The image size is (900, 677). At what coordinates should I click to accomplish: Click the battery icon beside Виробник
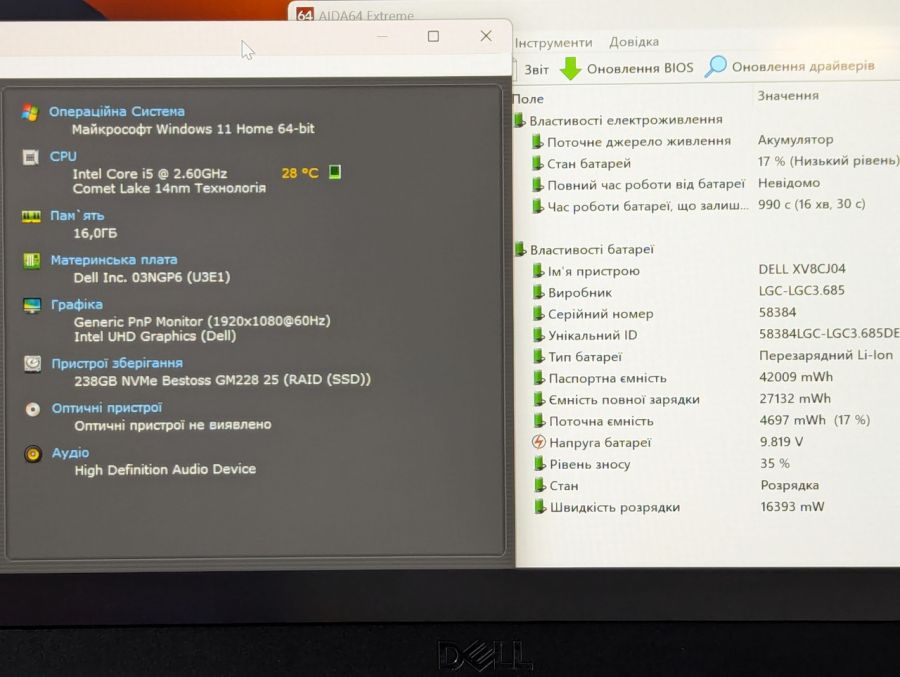pyautogui.click(x=538, y=292)
